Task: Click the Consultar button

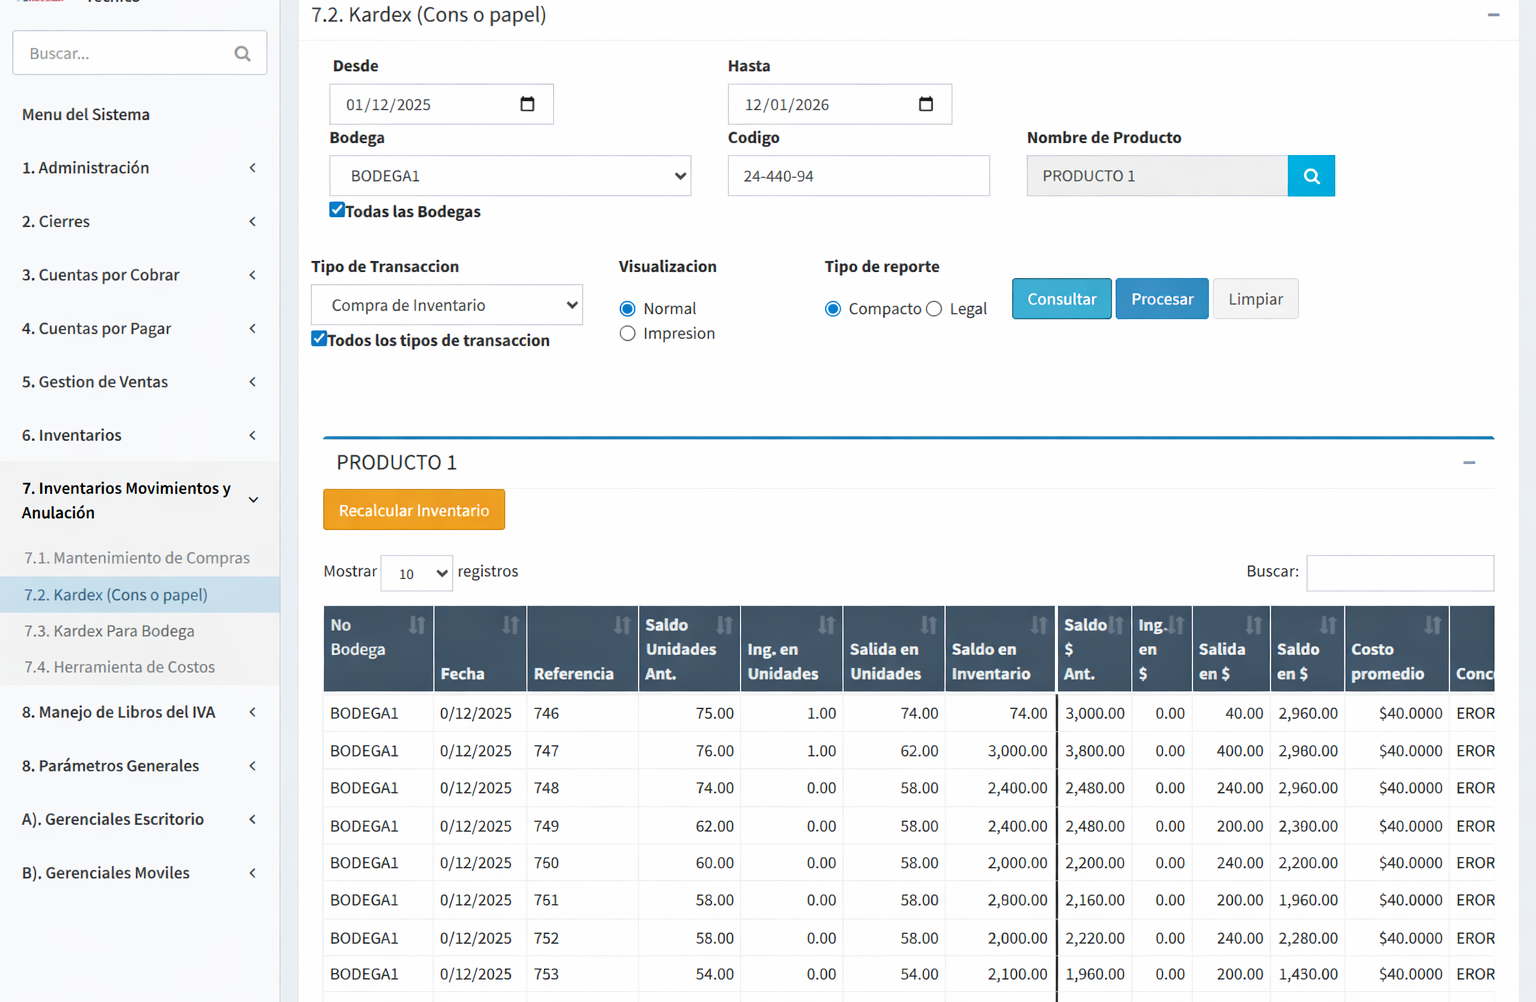Action: point(1061,299)
